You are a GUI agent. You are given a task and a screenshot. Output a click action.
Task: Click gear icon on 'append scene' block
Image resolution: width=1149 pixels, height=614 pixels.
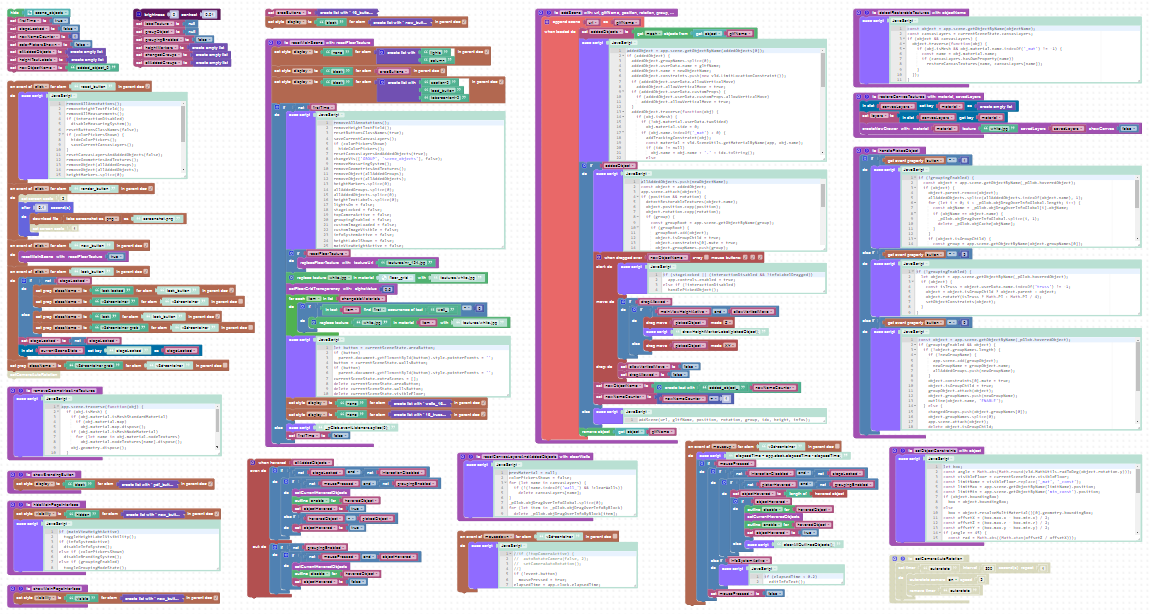tap(547, 22)
